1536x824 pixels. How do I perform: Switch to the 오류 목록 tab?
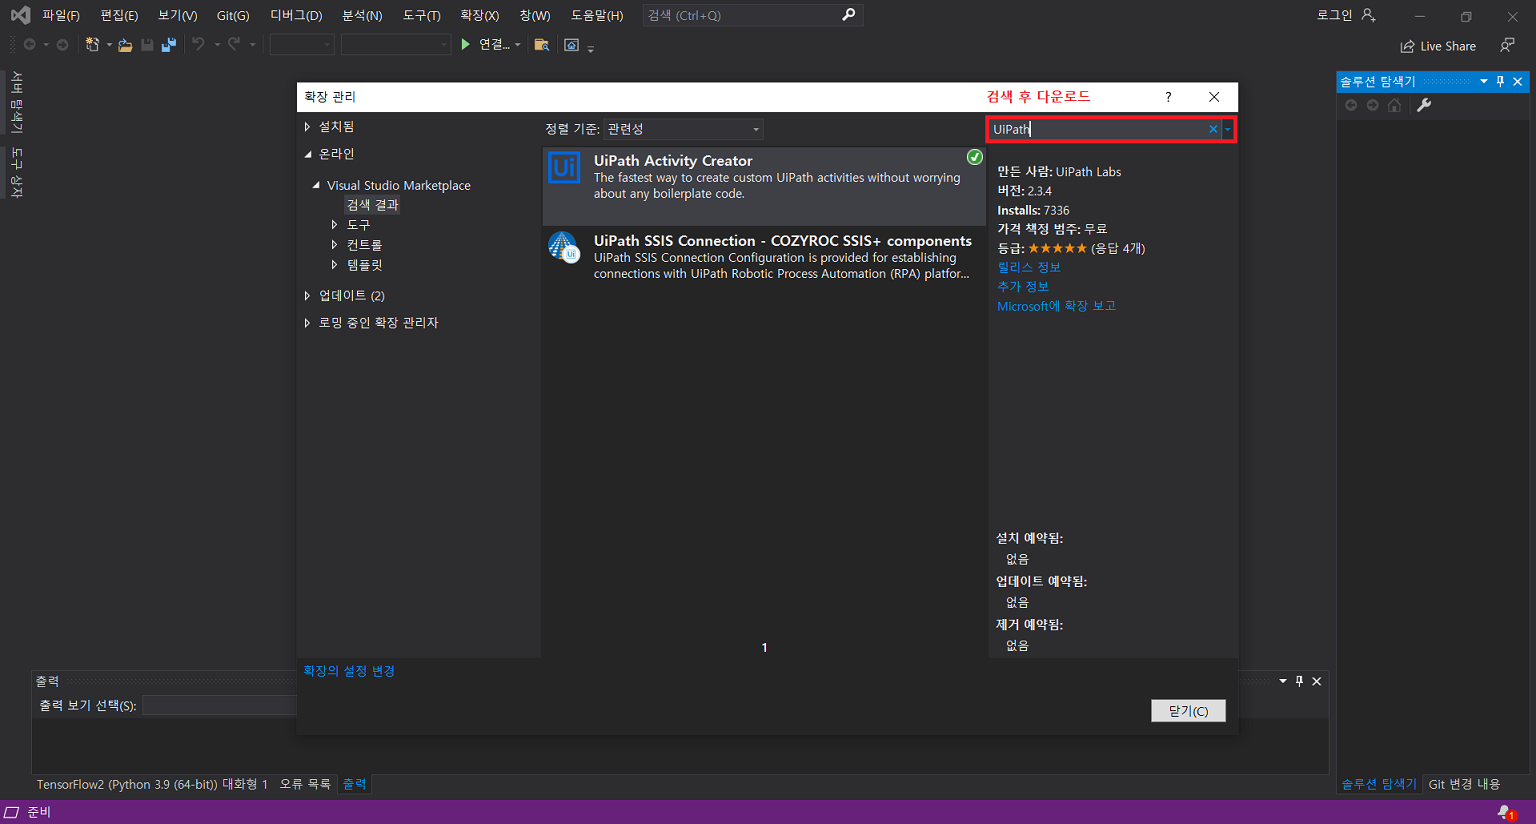(307, 783)
